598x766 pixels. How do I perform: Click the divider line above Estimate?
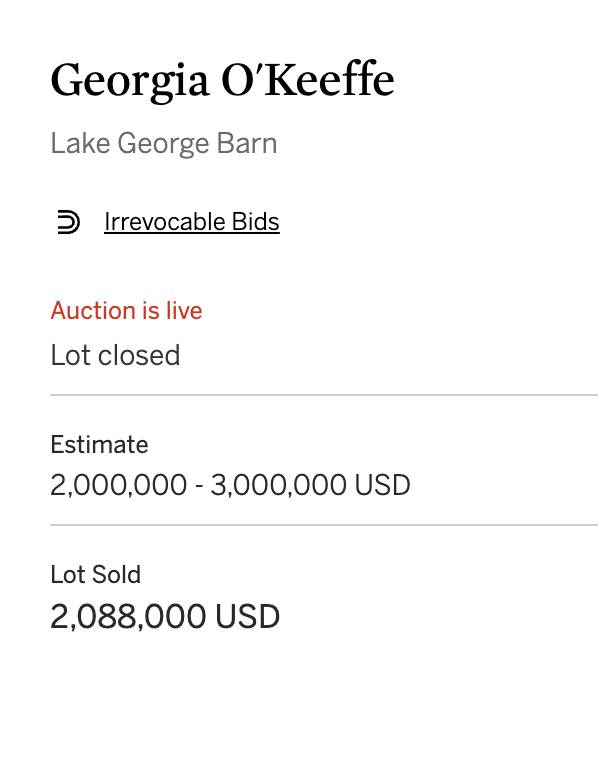click(x=324, y=395)
